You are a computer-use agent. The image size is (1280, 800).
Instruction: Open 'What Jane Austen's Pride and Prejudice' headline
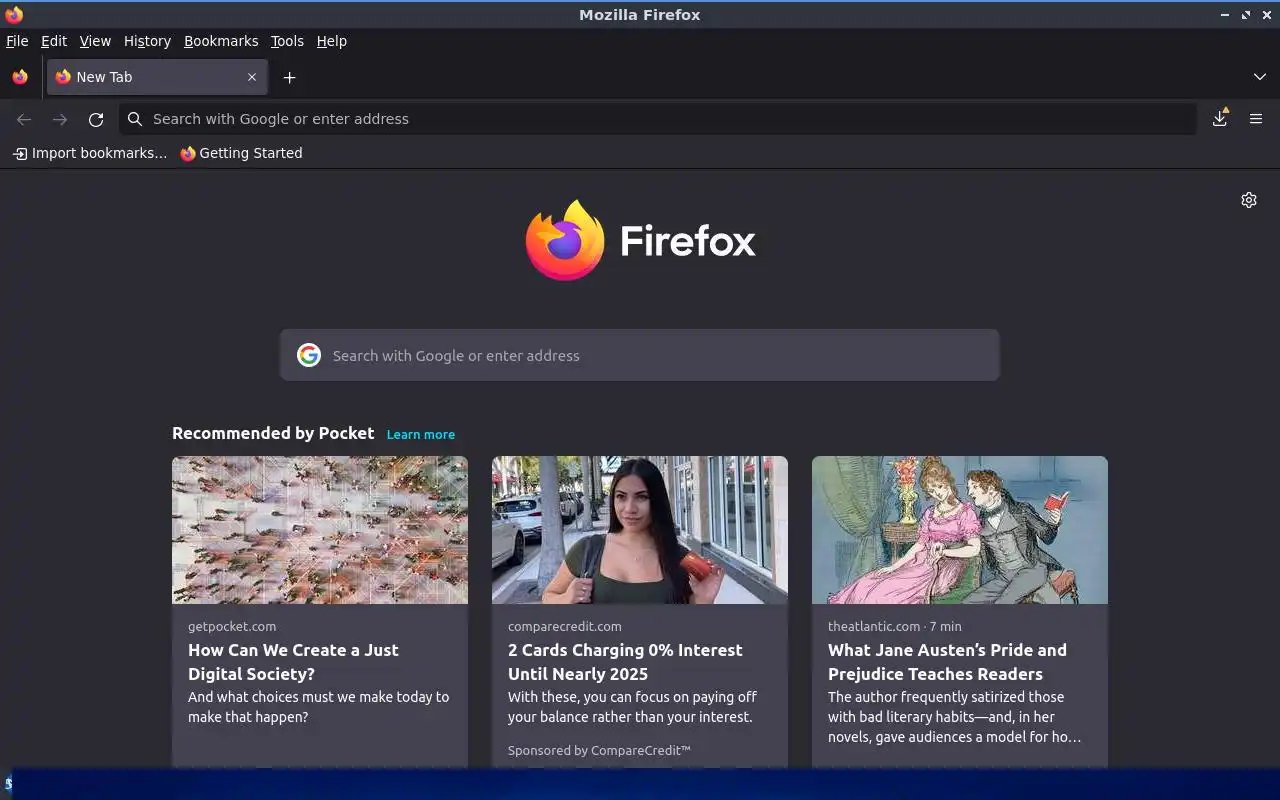tap(947, 662)
